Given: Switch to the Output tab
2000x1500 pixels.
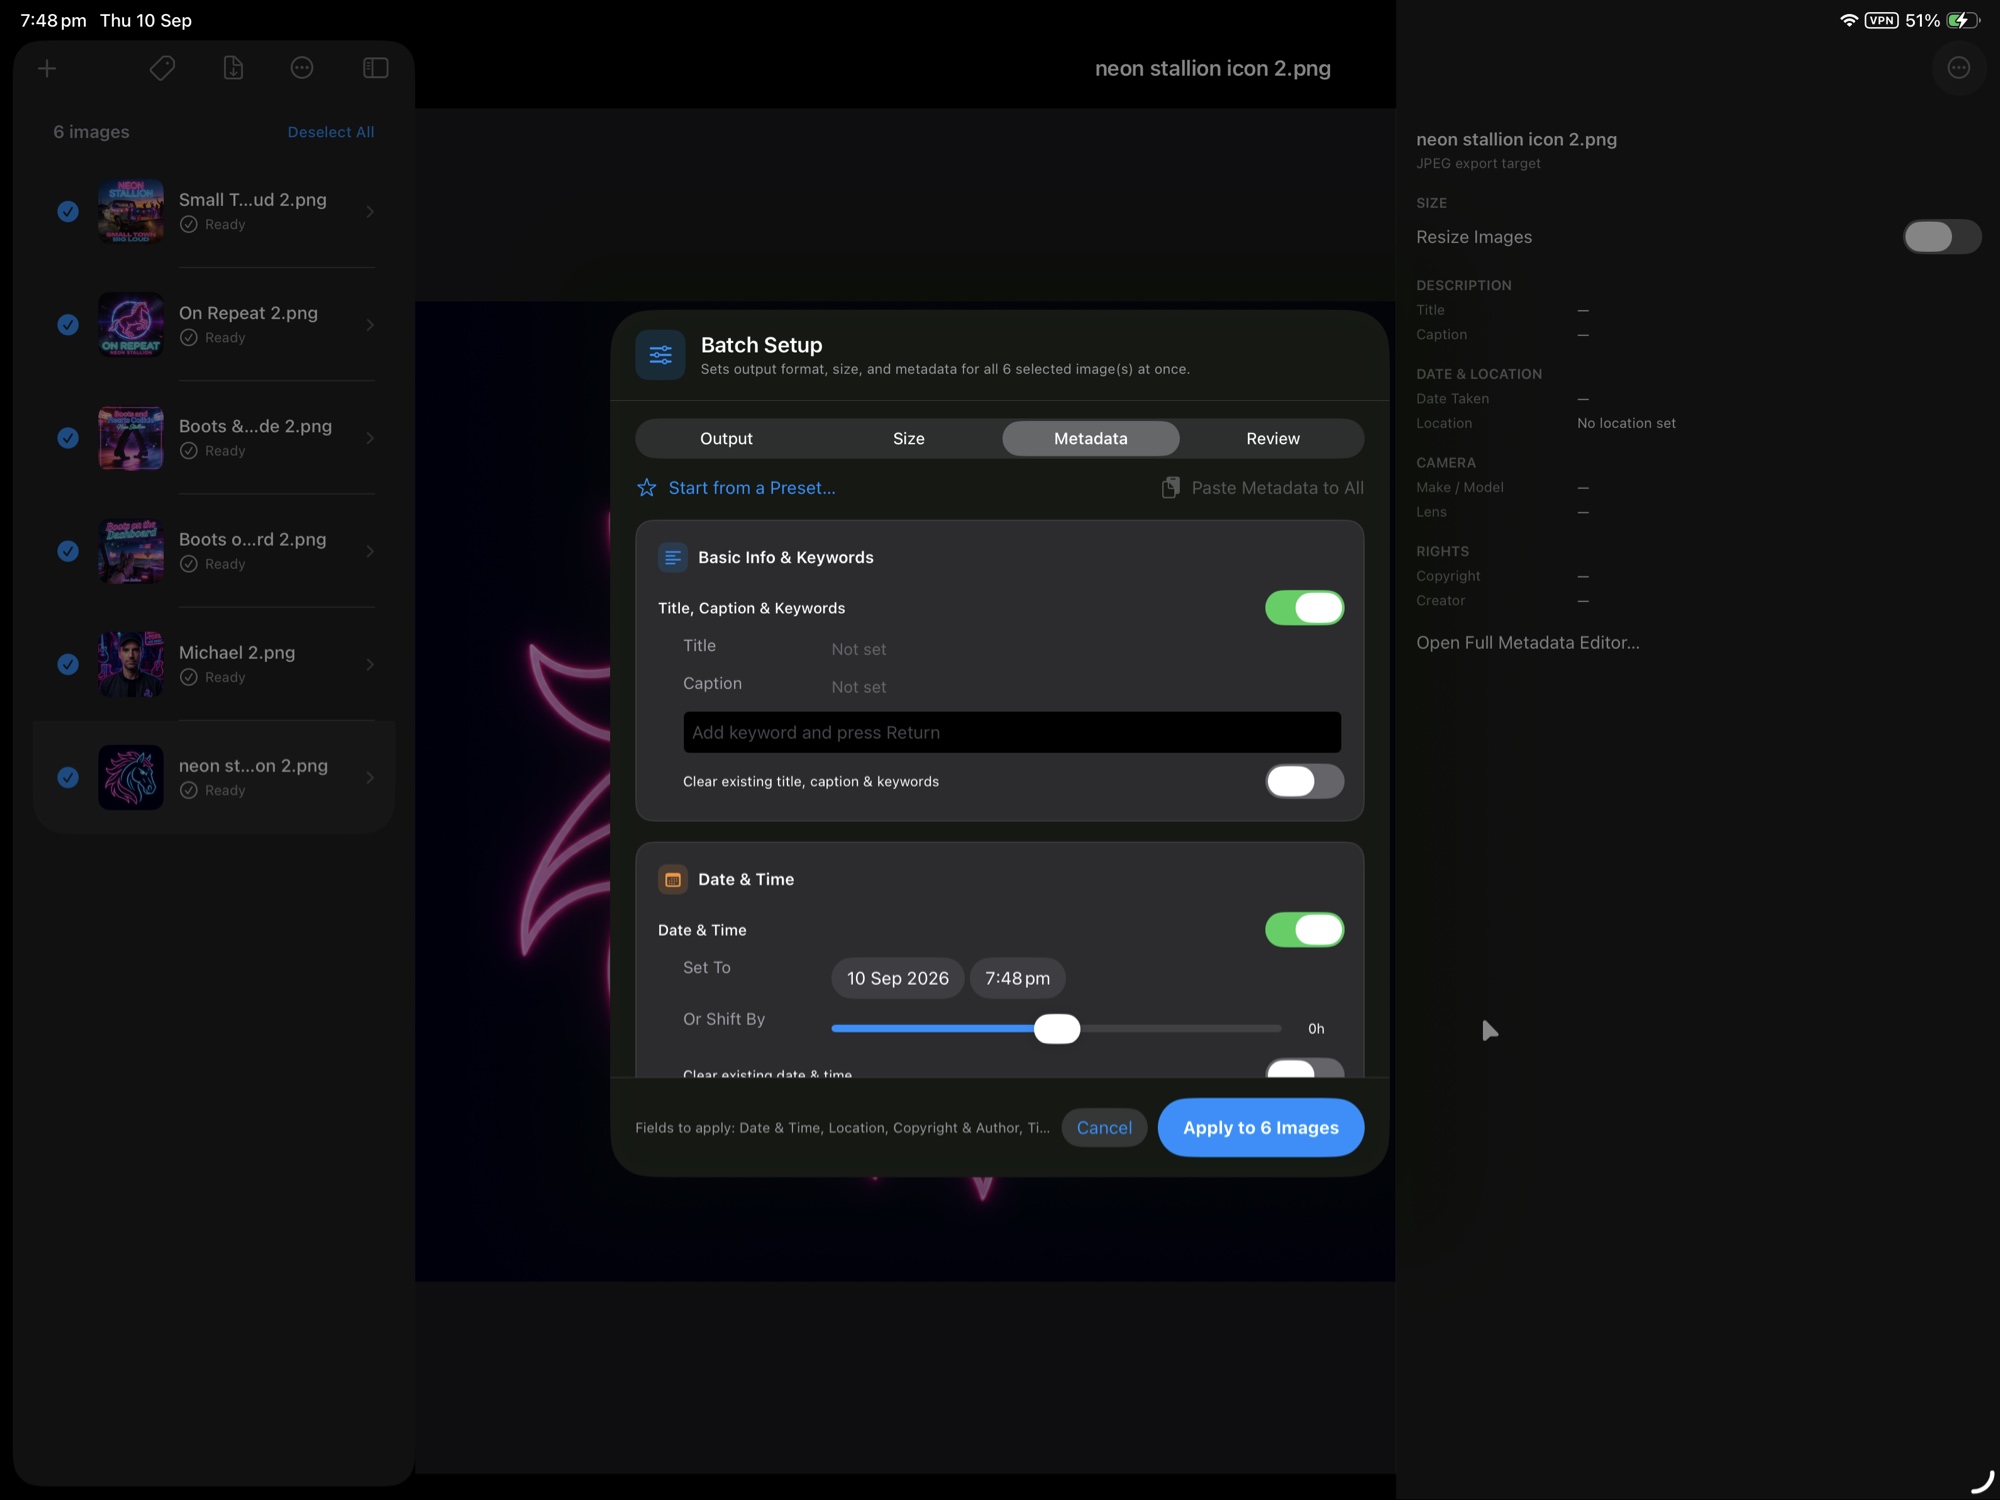Looking at the screenshot, I should click(x=726, y=439).
